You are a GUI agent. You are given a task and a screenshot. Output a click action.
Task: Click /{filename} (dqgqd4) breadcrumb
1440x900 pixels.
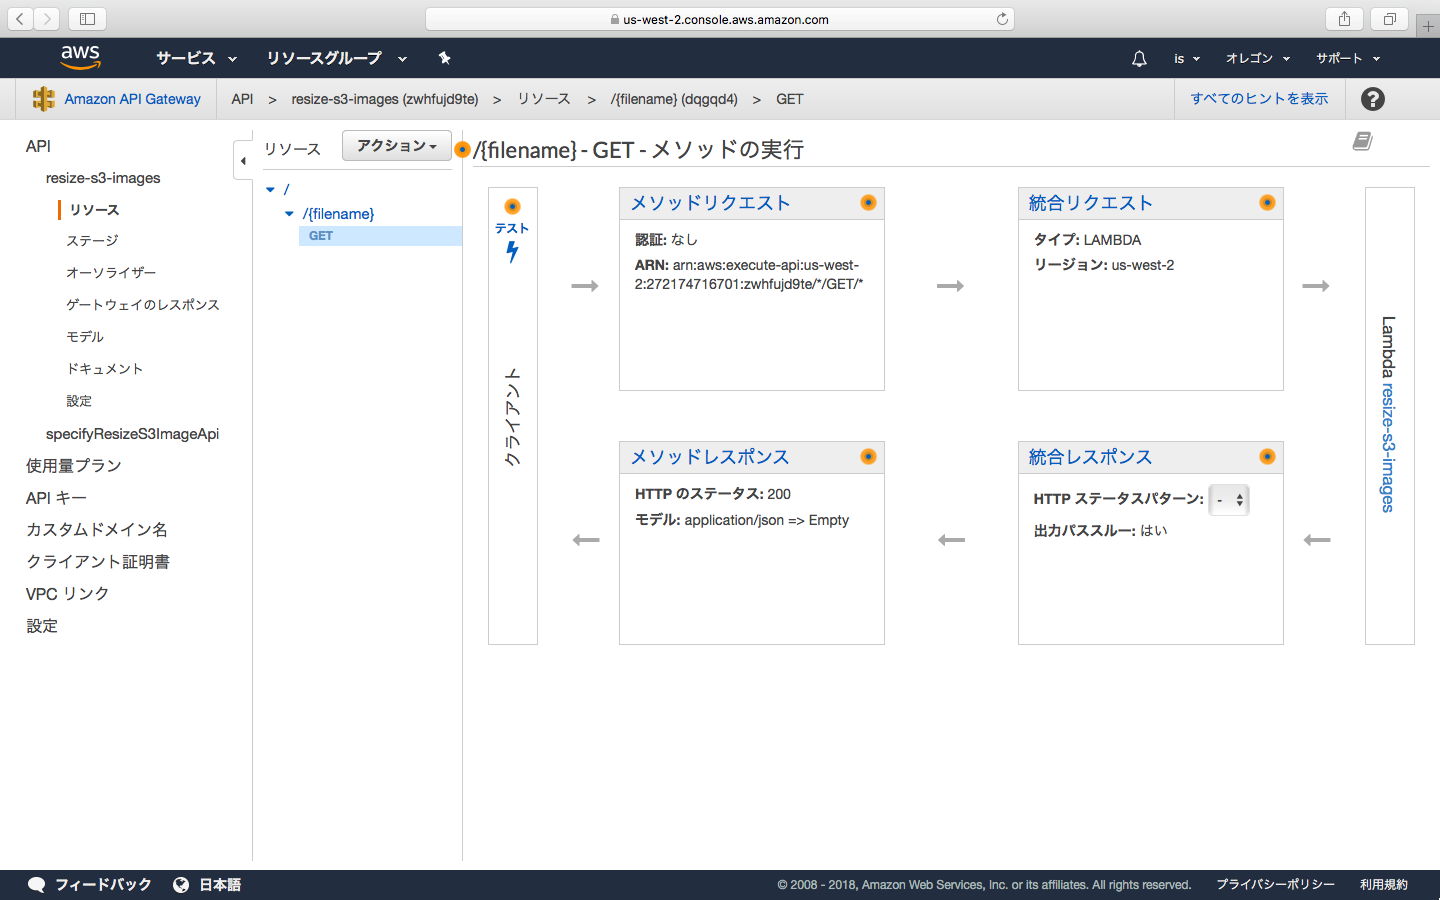[674, 99]
